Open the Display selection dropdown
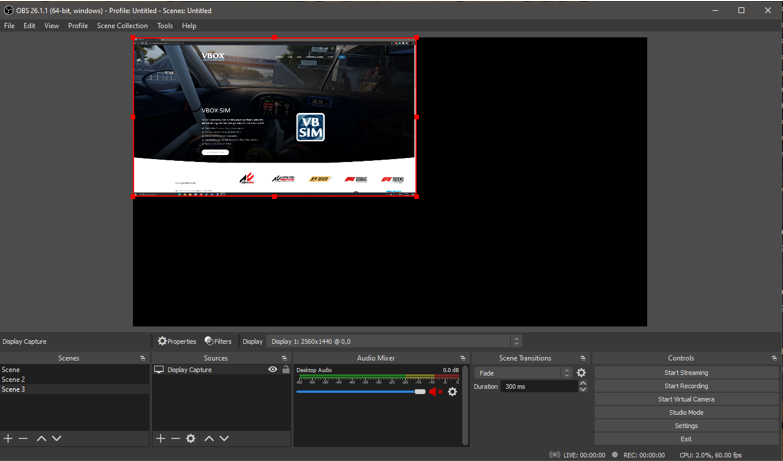 394,341
